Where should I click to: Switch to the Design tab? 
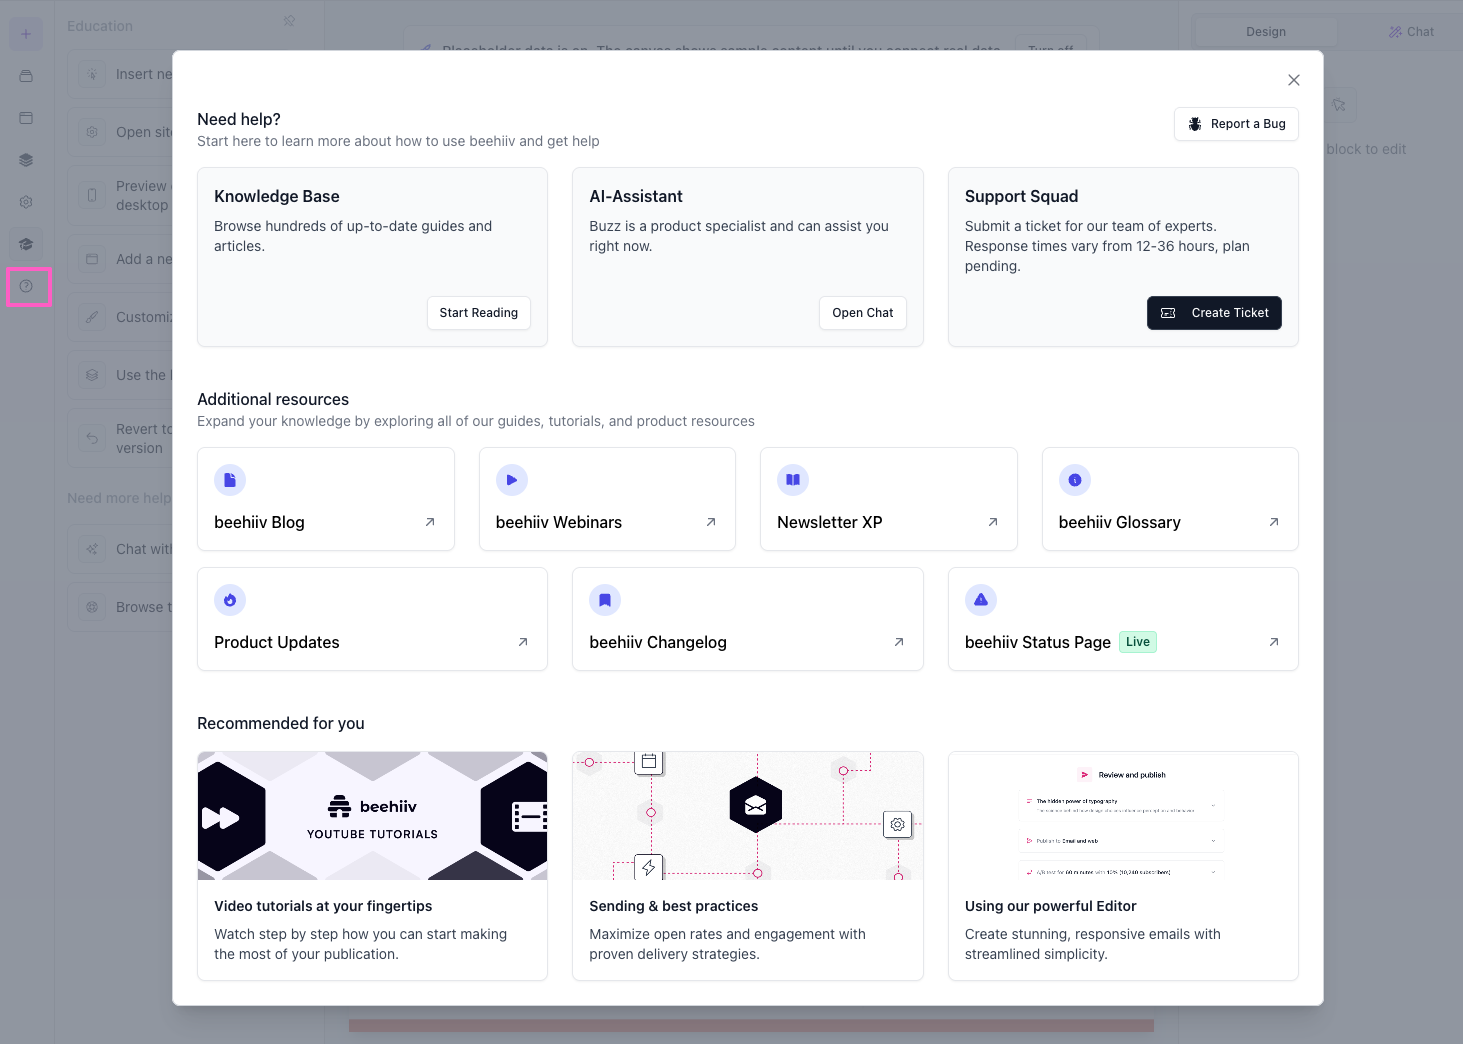click(1266, 32)
